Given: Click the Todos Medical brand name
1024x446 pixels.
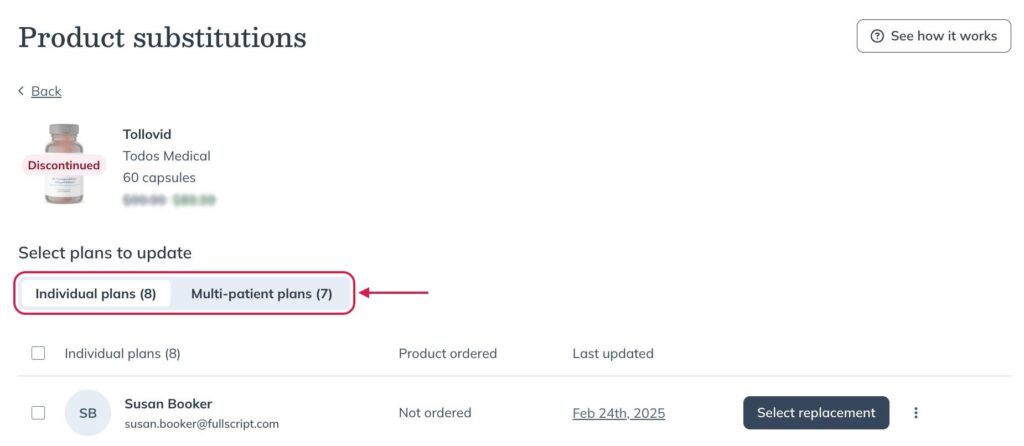Looking at the screenshot, I should click(x=167, y=156).
